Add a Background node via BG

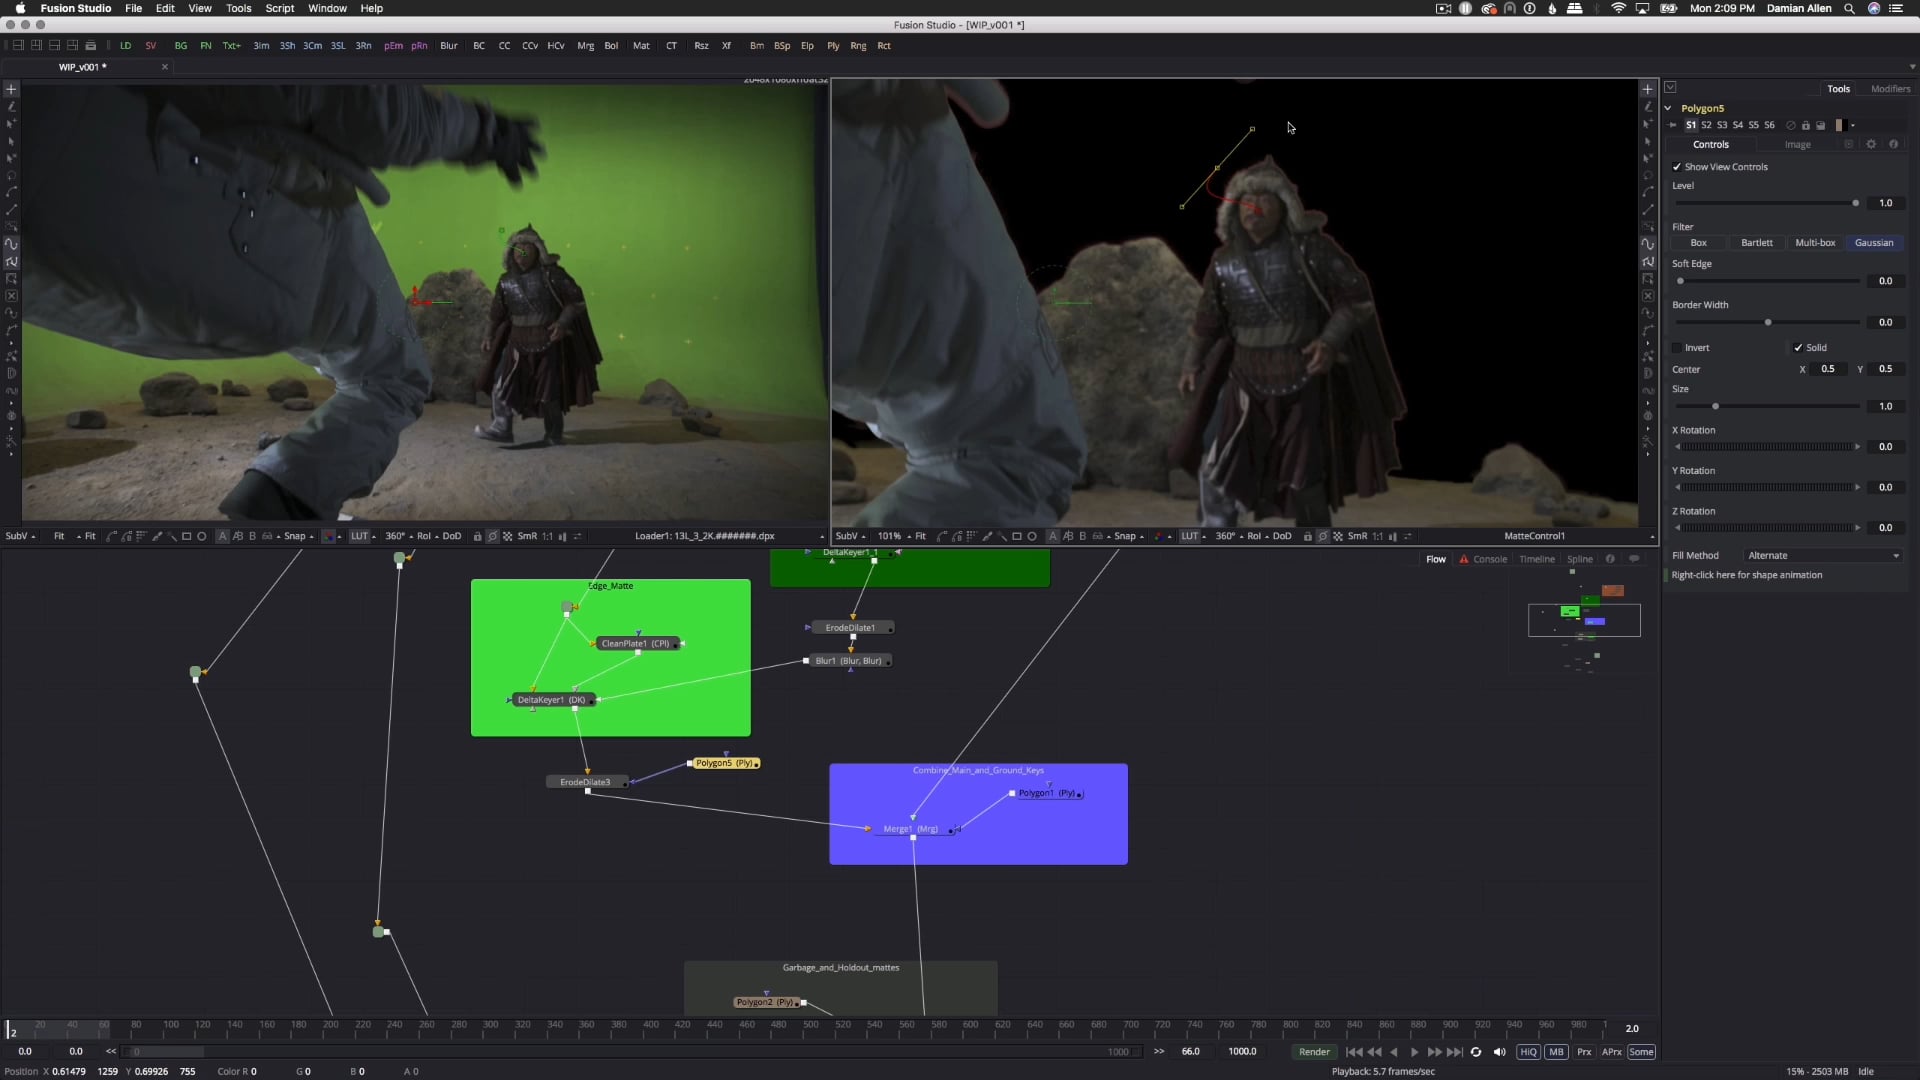(x=181, y=46)
